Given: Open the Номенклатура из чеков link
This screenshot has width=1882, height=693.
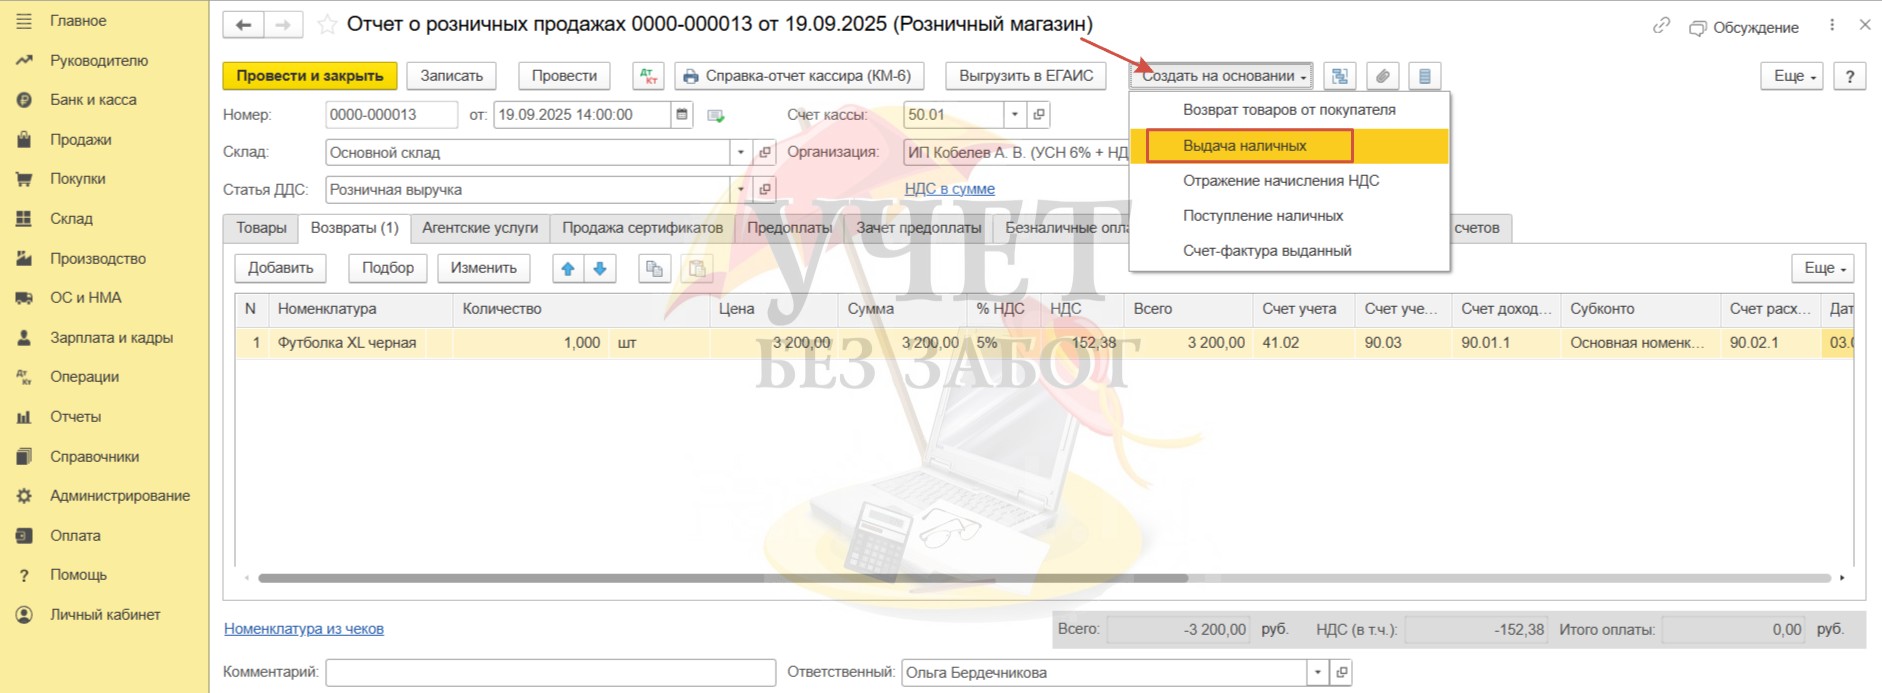Looking at the screenshot, I should click(304, 629).
